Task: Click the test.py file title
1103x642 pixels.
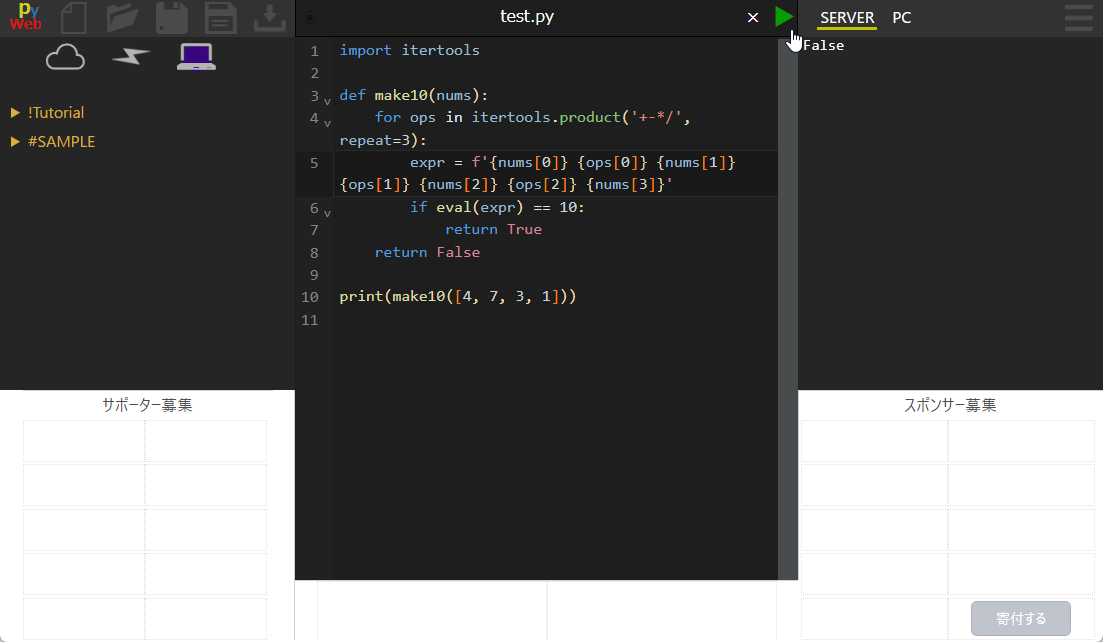Action: pyautogui.click(x=527, y=16)
